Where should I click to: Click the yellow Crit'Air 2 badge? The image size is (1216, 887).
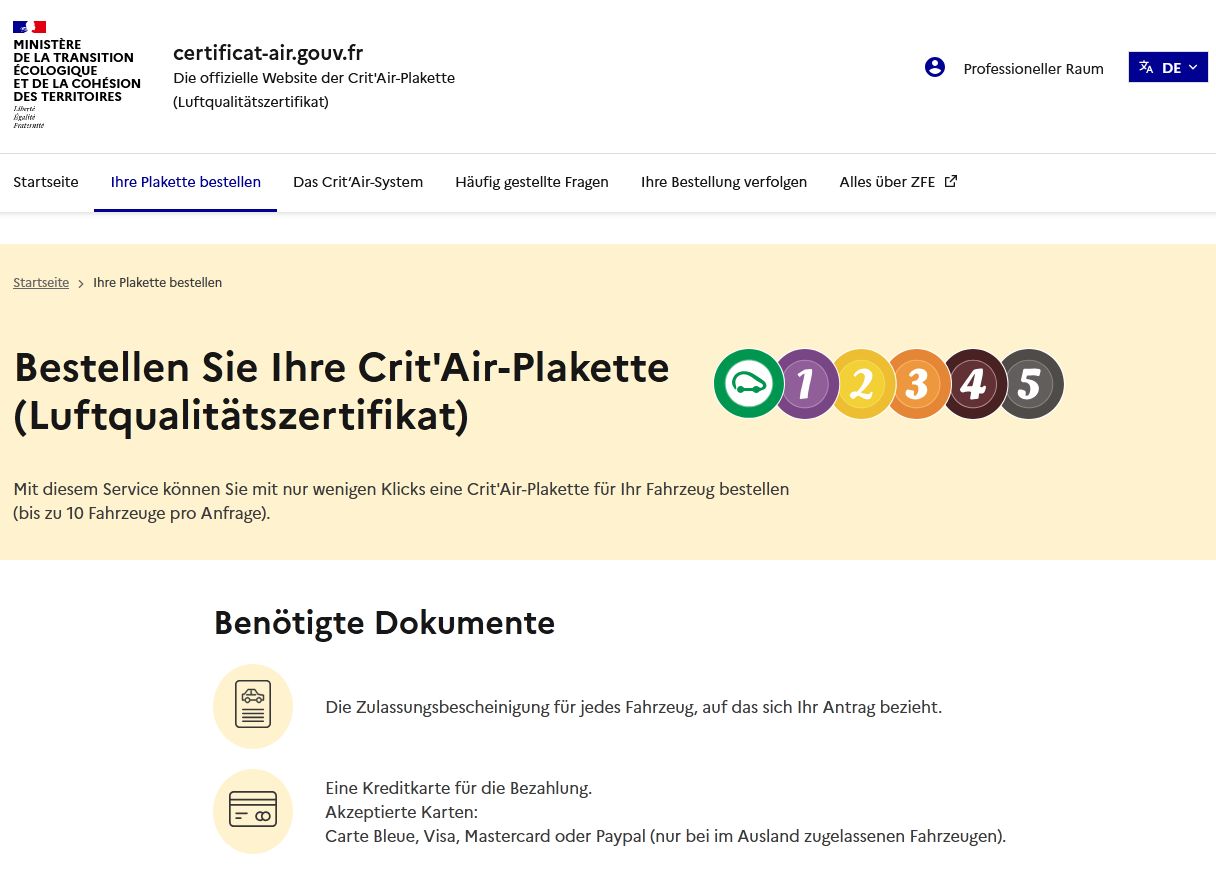(x=861, y=383)
